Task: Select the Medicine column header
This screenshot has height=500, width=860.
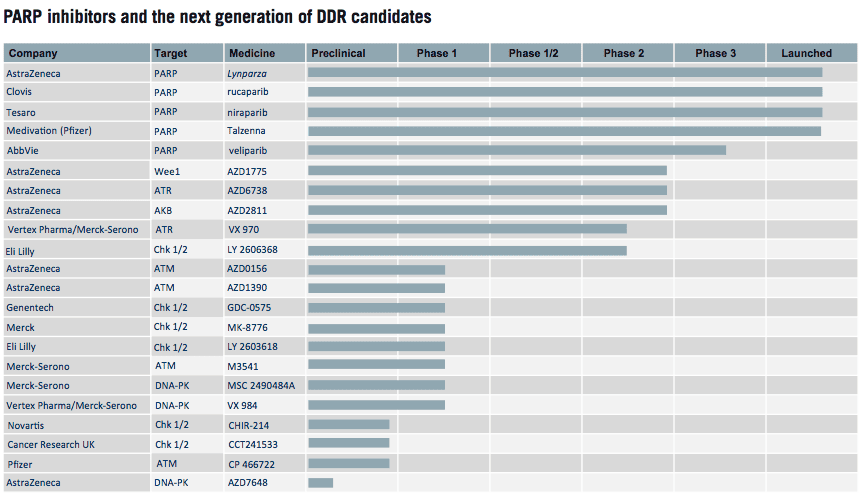Action: click(252, 53)
